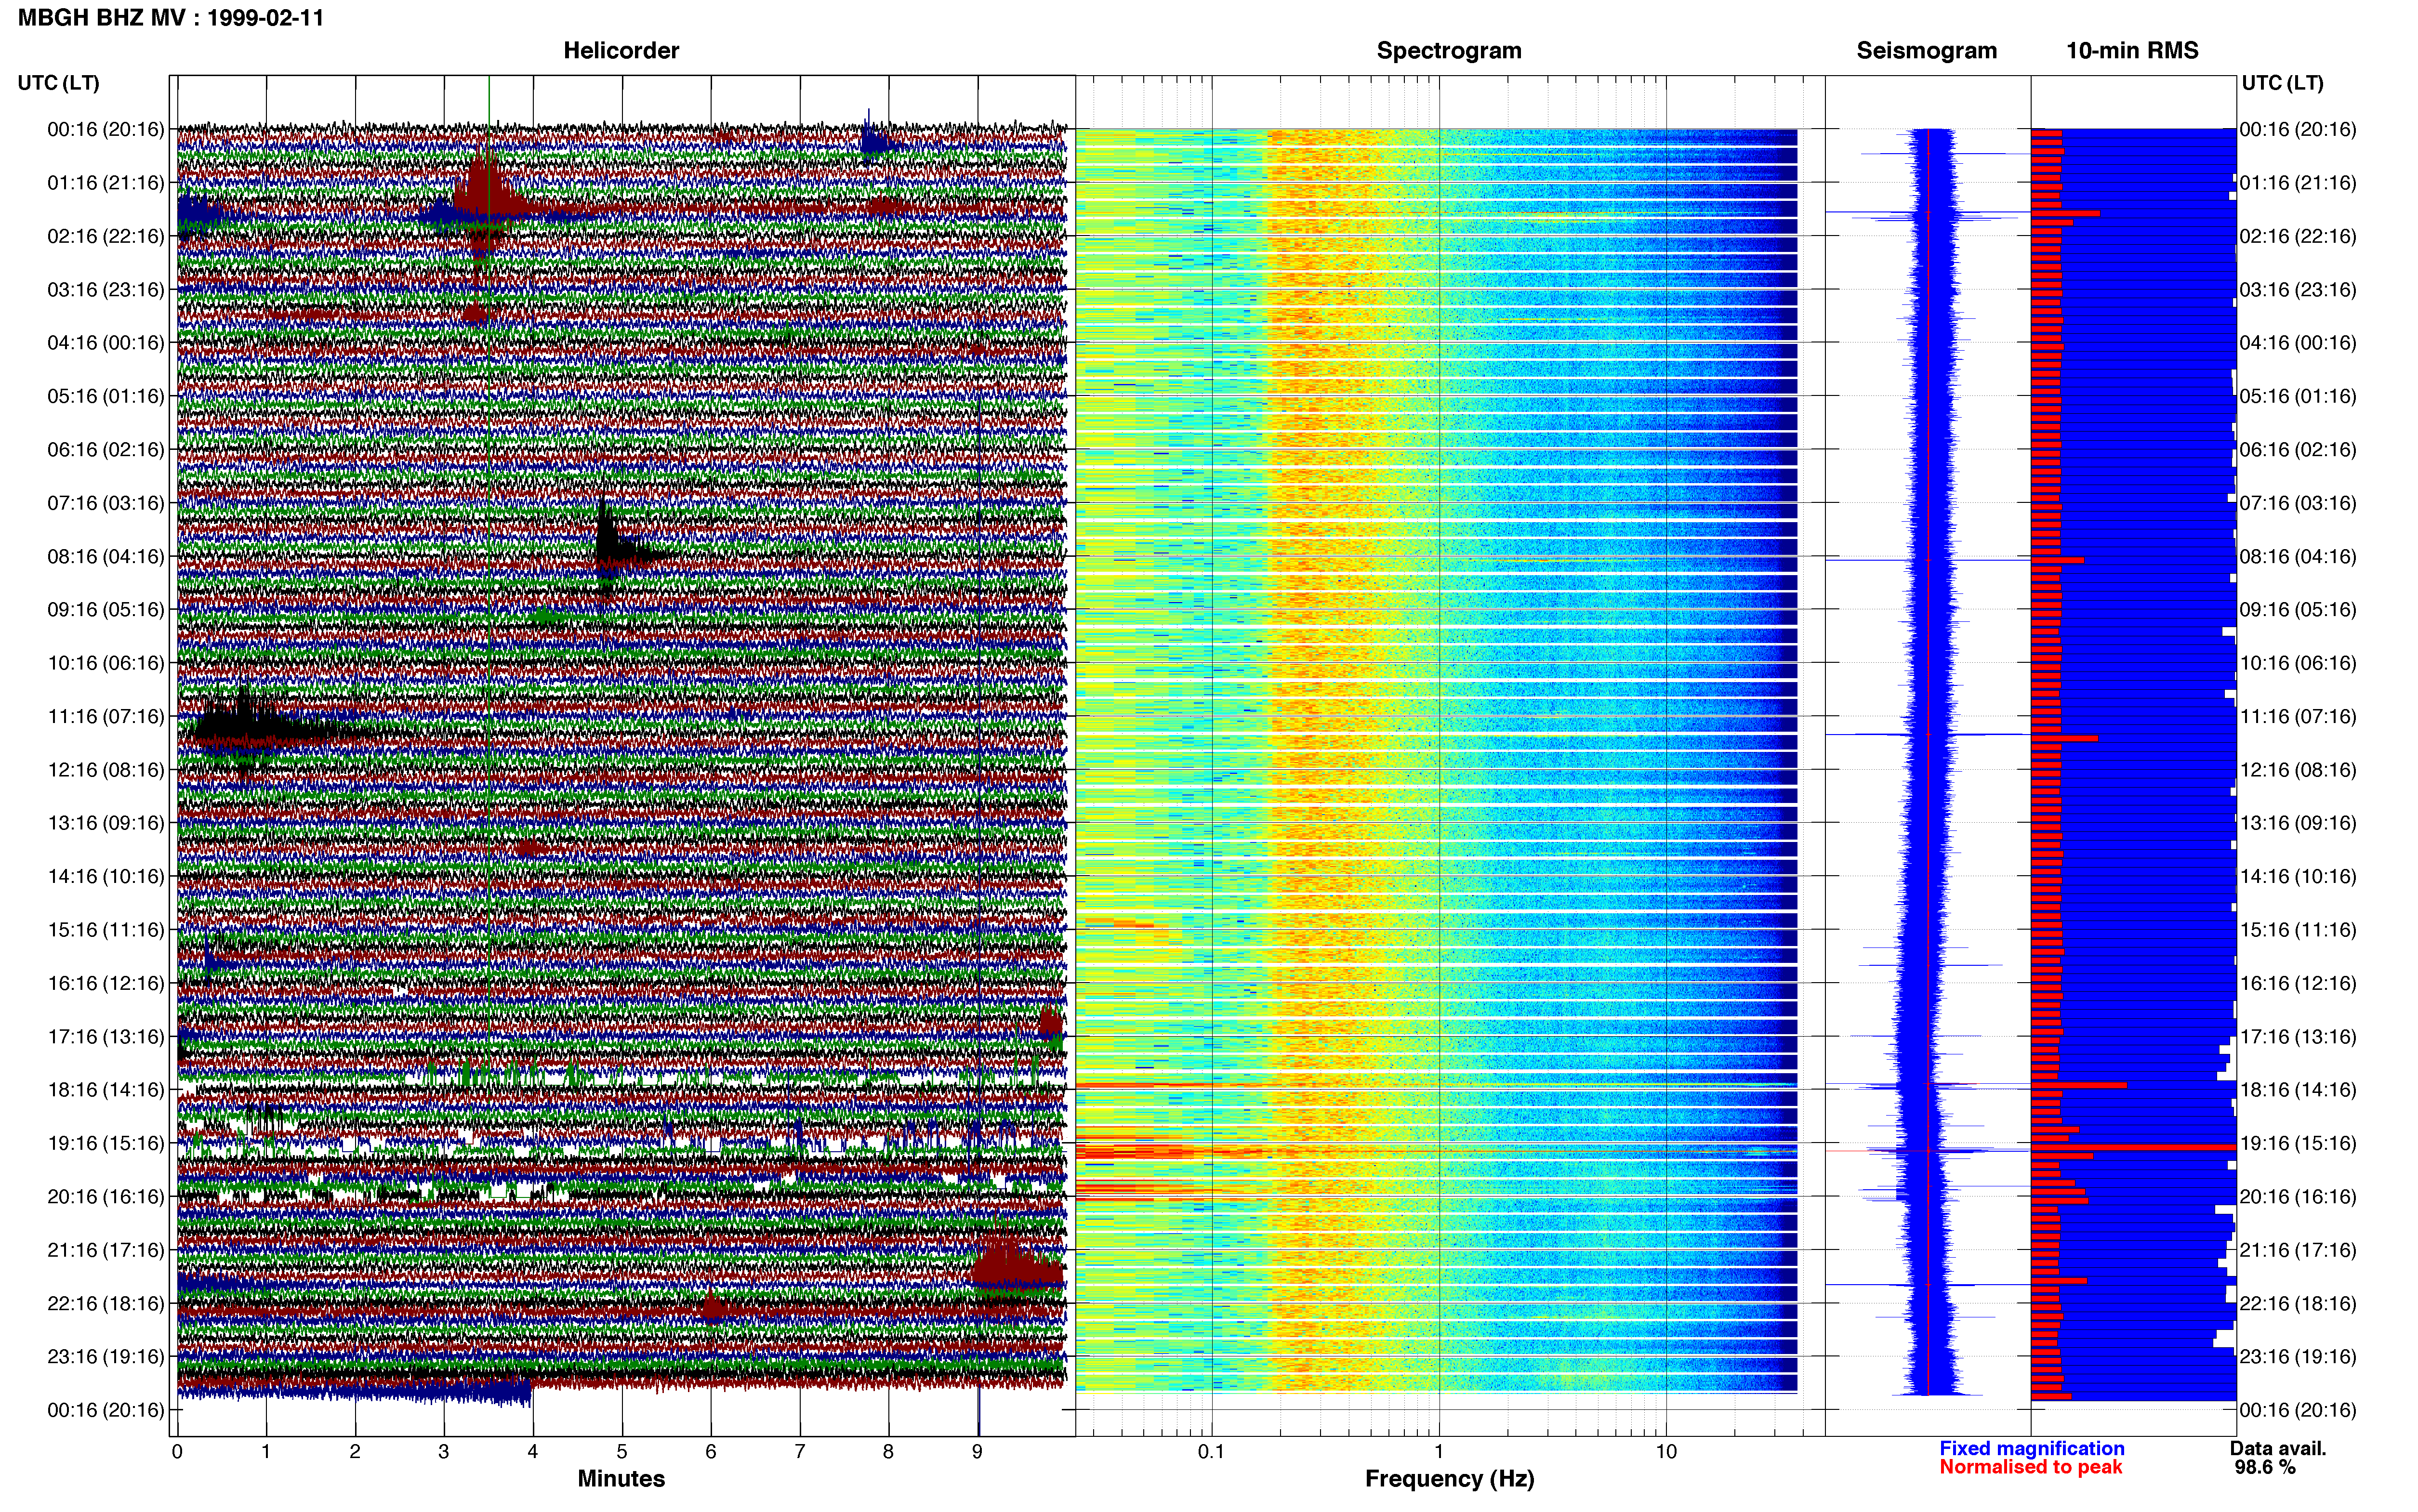Click the red RMS bar near 18:16
This screenshot has height=1512, width=2418.
point(2078,1085)
